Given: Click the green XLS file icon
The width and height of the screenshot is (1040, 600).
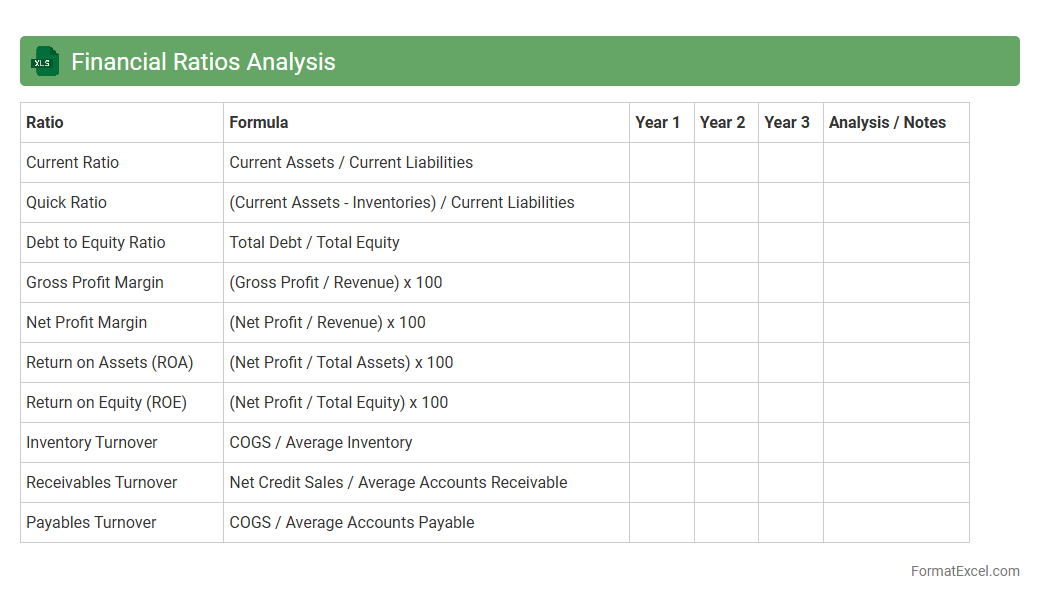Looking at the screenshot, I should (x=45, y=61).
